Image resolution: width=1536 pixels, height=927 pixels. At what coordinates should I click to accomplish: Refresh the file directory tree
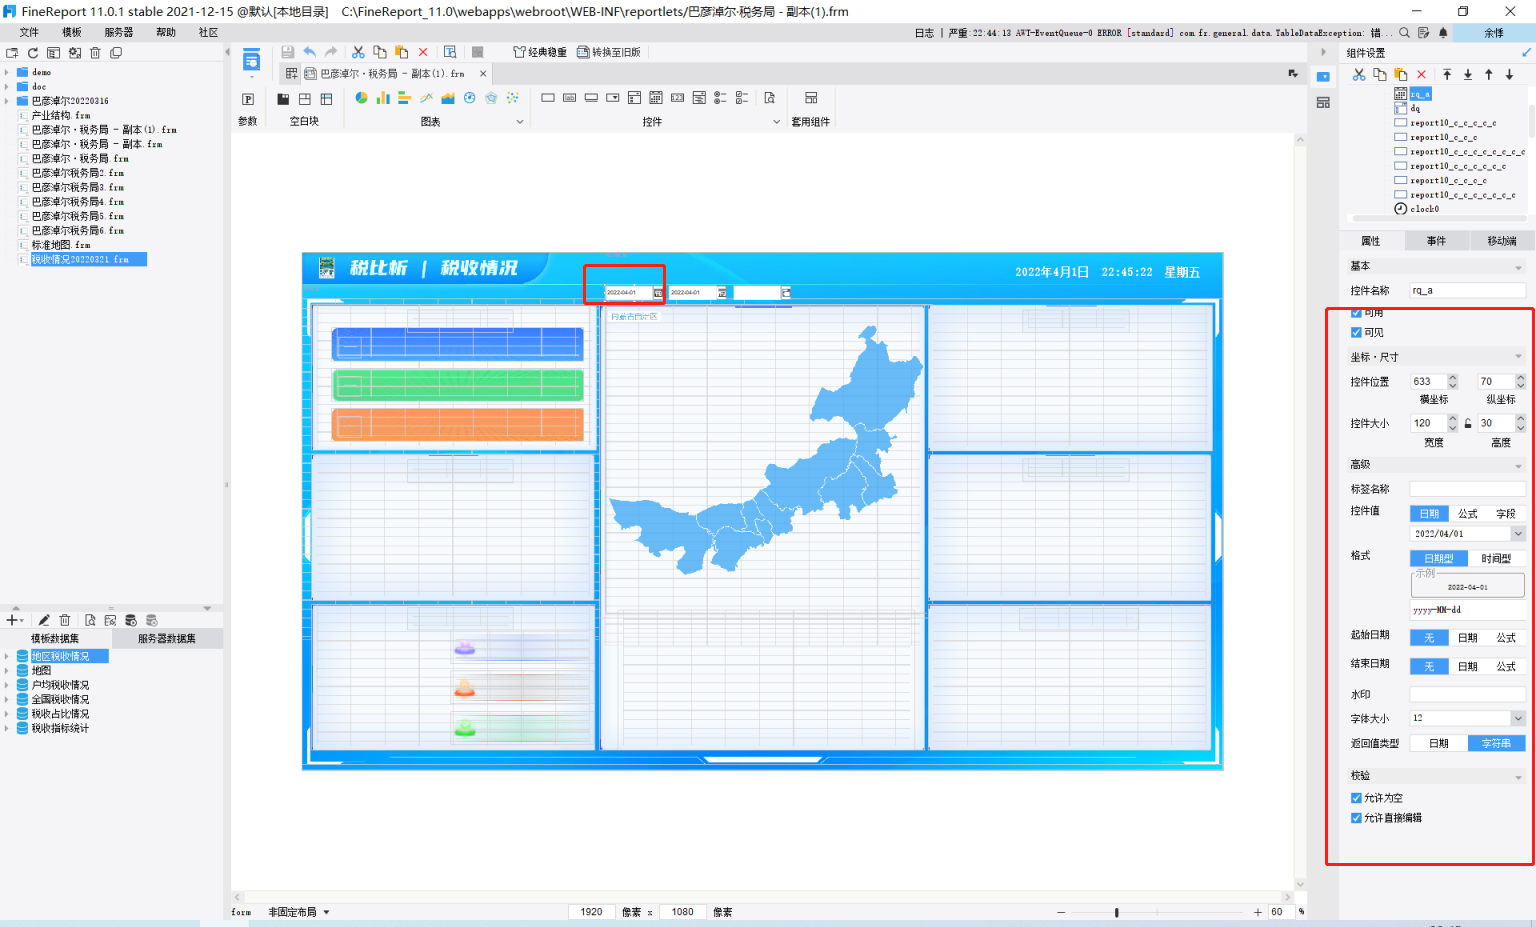33,53
